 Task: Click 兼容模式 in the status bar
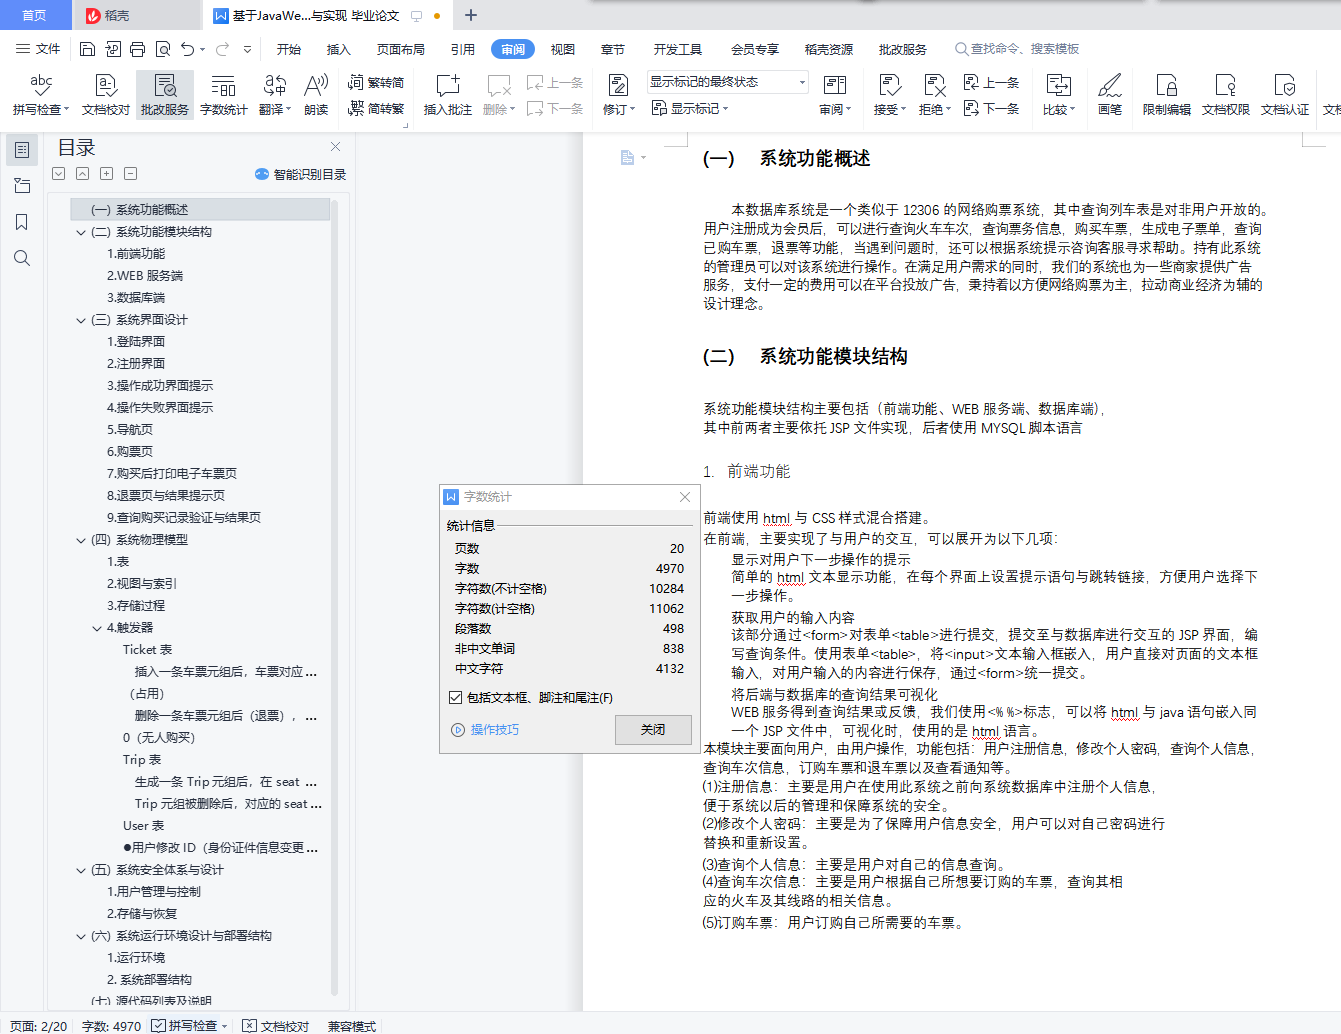pos(351,1026)
